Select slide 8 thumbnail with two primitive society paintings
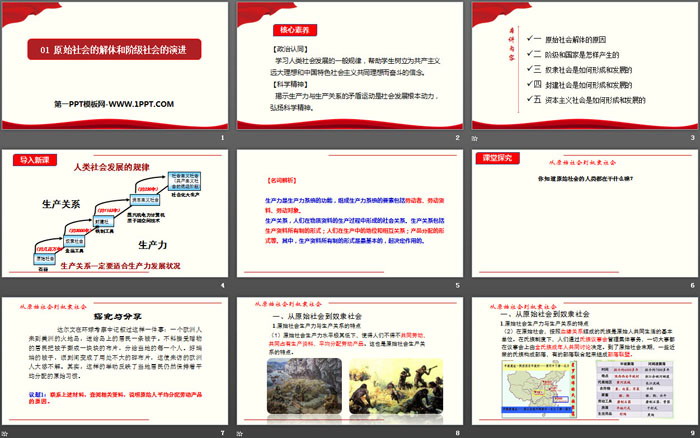The height and width of the screenshot is (438, 700). point(350,361)
